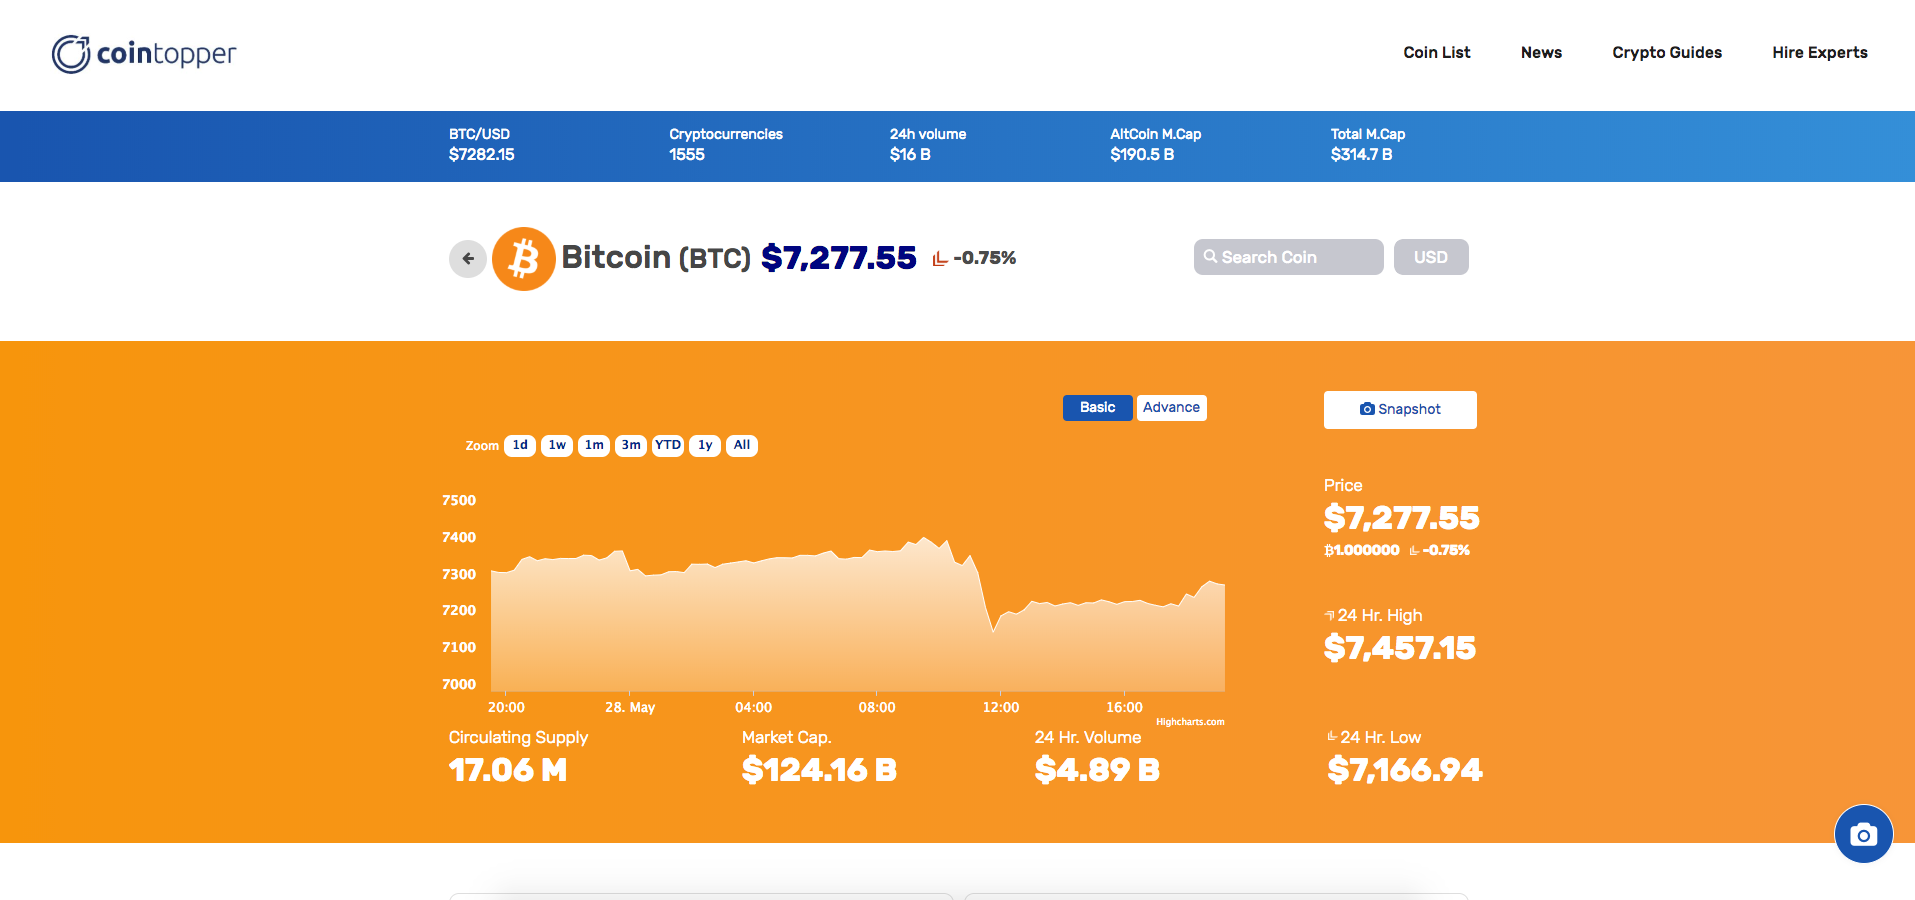This screenshot has width=1915, height=900.
Task: Open the Crypto Guides section
Action: tap(1666, 52)
